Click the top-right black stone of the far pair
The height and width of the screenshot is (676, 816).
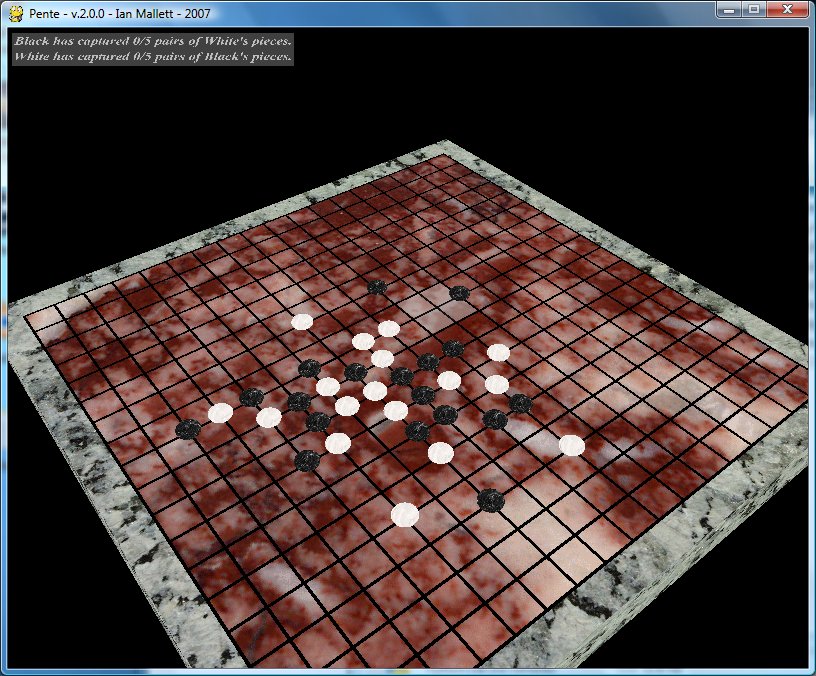pyautogui.click(x=459, y=293)
